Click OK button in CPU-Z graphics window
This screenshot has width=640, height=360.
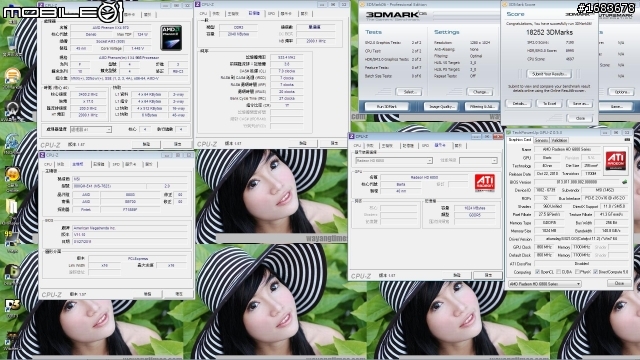click(x=488, y=276)
